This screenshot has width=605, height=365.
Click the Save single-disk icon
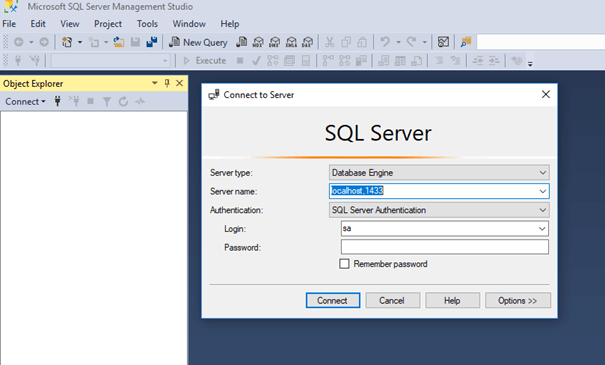click(x=135, y=42)
